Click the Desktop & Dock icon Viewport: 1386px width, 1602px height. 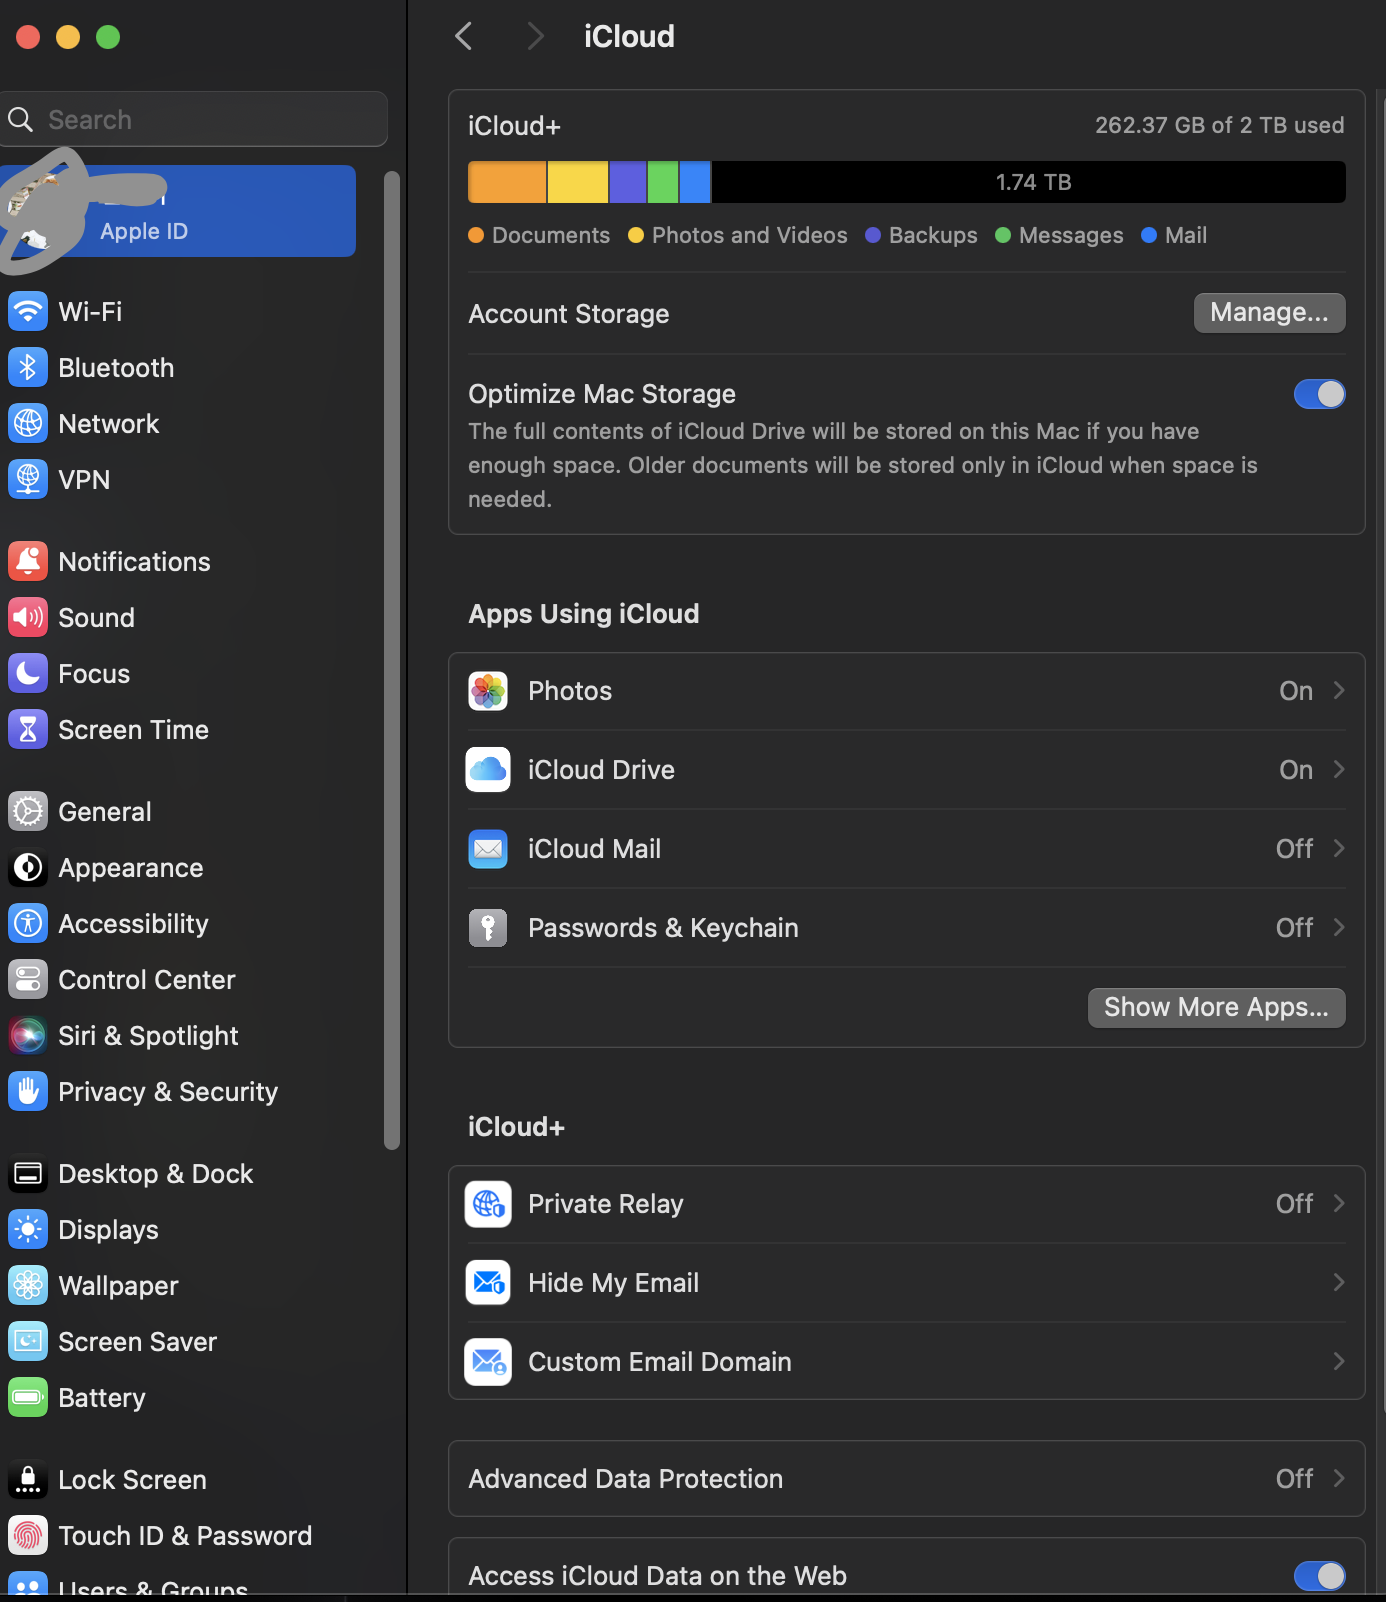click(28, 1173)
